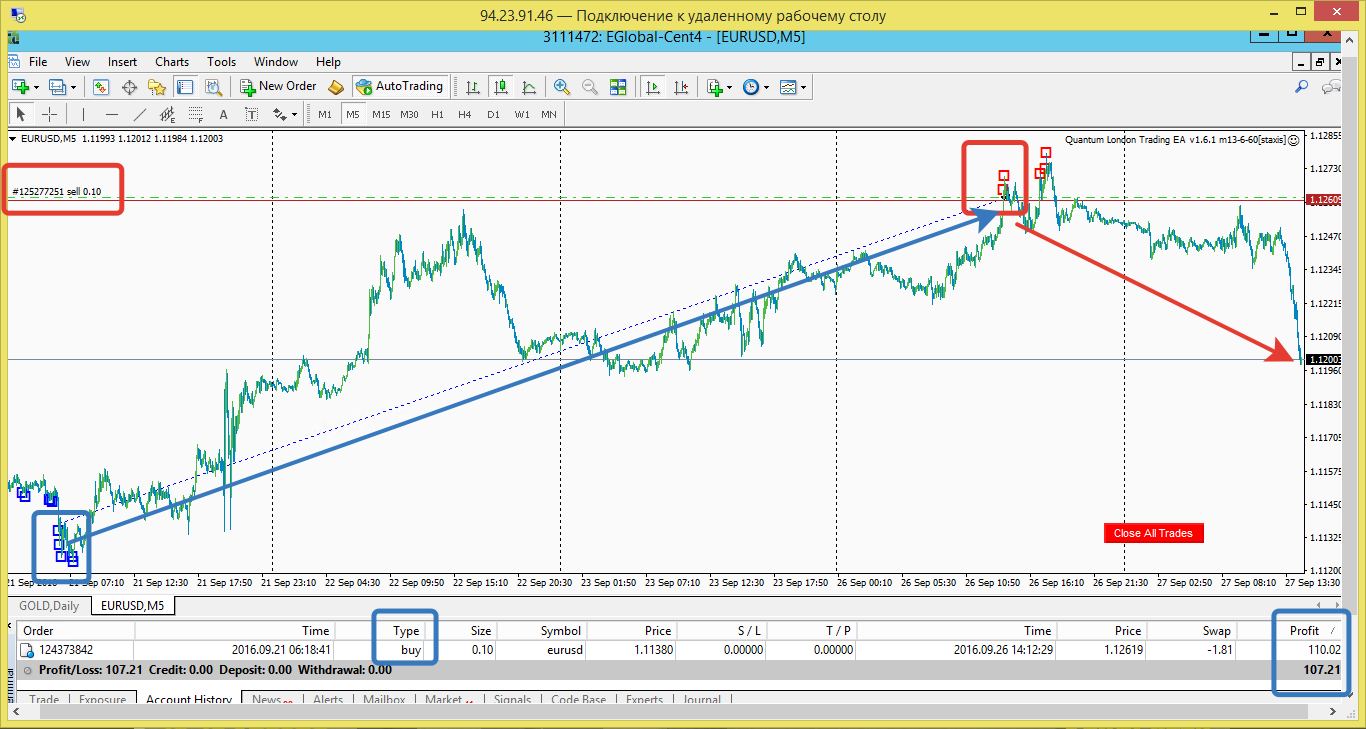The width and height of the screenshot is (1366, 729).
Task: Zoom in on the chart with magnifier icon
Action: point(562,87)
